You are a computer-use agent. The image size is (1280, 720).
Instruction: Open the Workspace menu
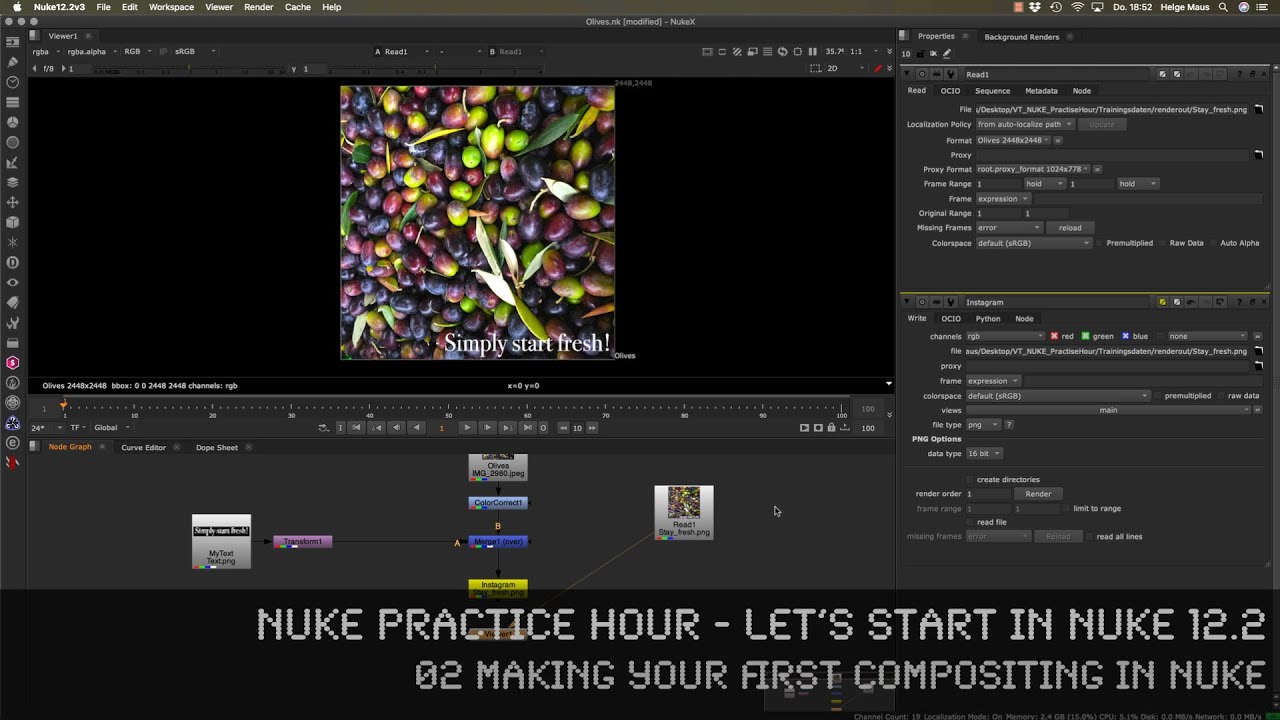pyautogui.click(x=171, y=7)
